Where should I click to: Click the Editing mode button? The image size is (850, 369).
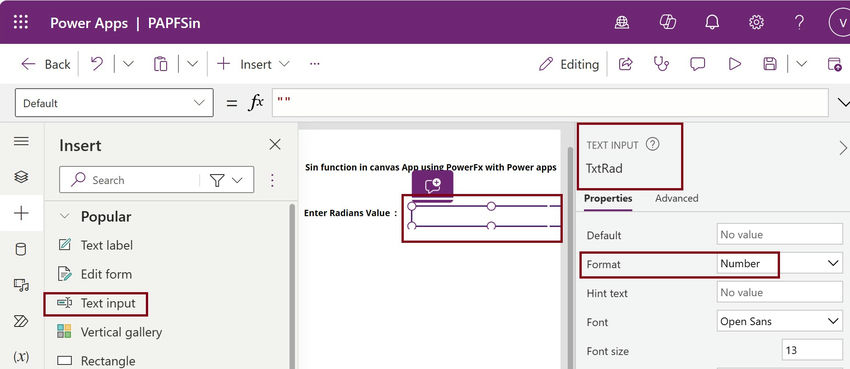tap(569, 64)
